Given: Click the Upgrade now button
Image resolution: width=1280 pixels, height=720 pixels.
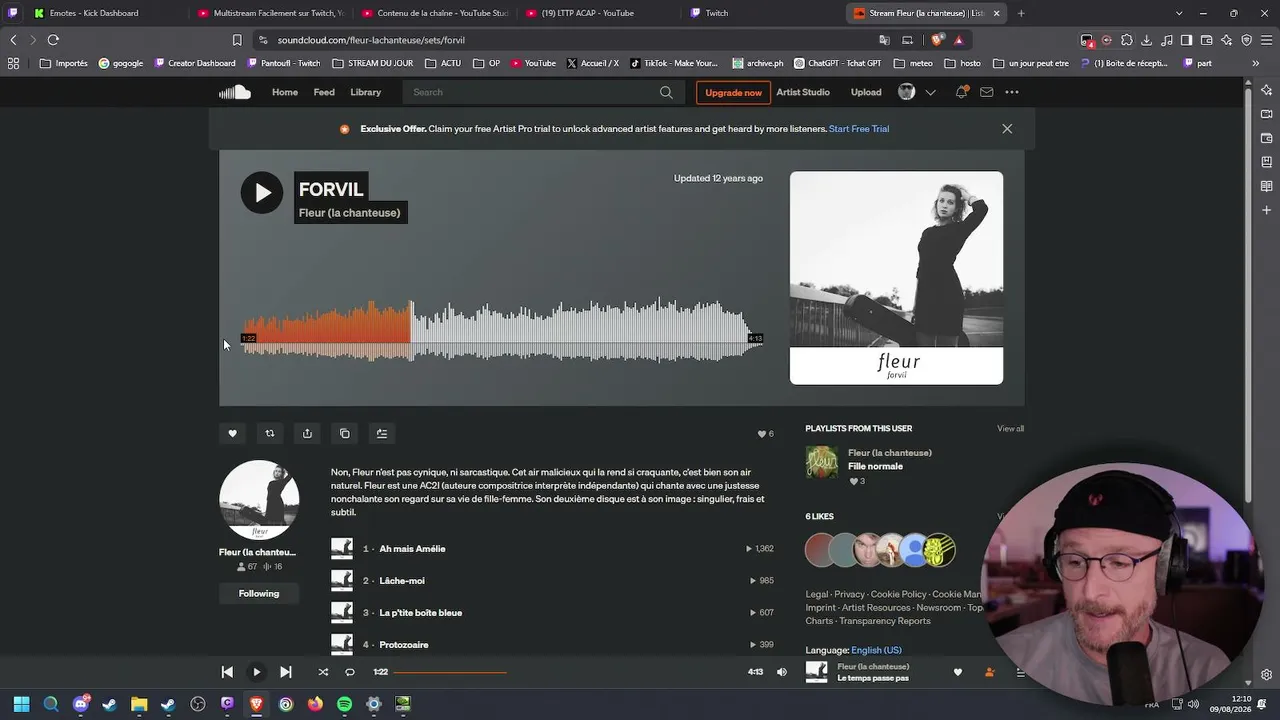Looking at the screenshot, I should coord(733,92).
